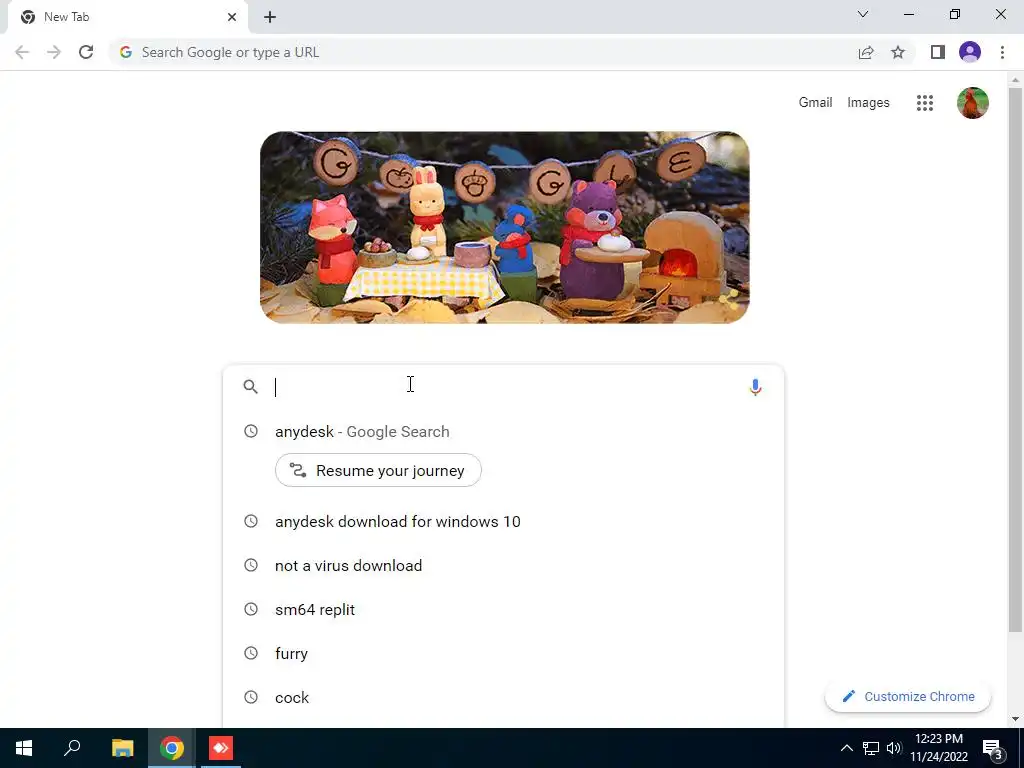Close the New Tab tab
This screenshot has width=1024, height=768.
click(x=232, y=17)
